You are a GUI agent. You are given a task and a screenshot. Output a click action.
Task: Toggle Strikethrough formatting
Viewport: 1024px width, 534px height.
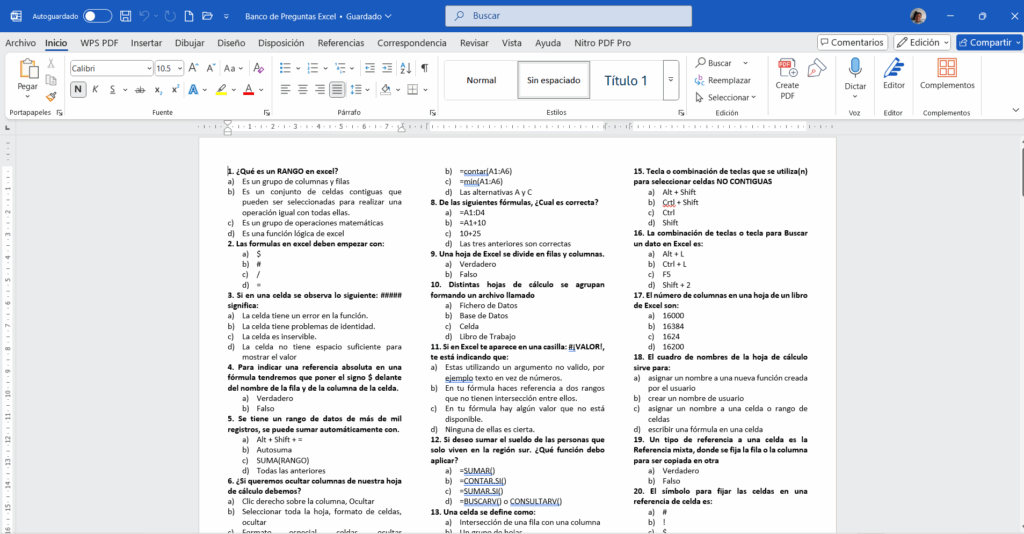pos(140,89)
